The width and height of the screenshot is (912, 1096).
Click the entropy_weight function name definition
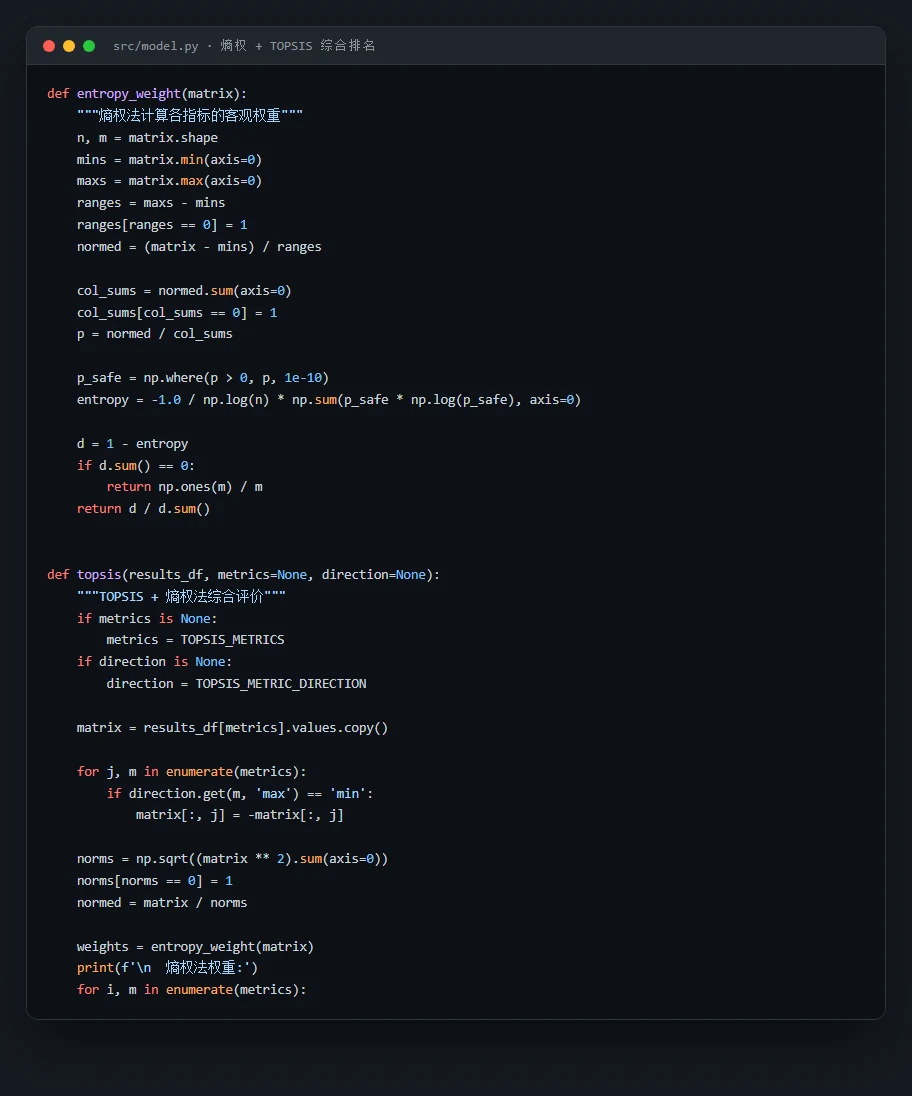point(129,94)
